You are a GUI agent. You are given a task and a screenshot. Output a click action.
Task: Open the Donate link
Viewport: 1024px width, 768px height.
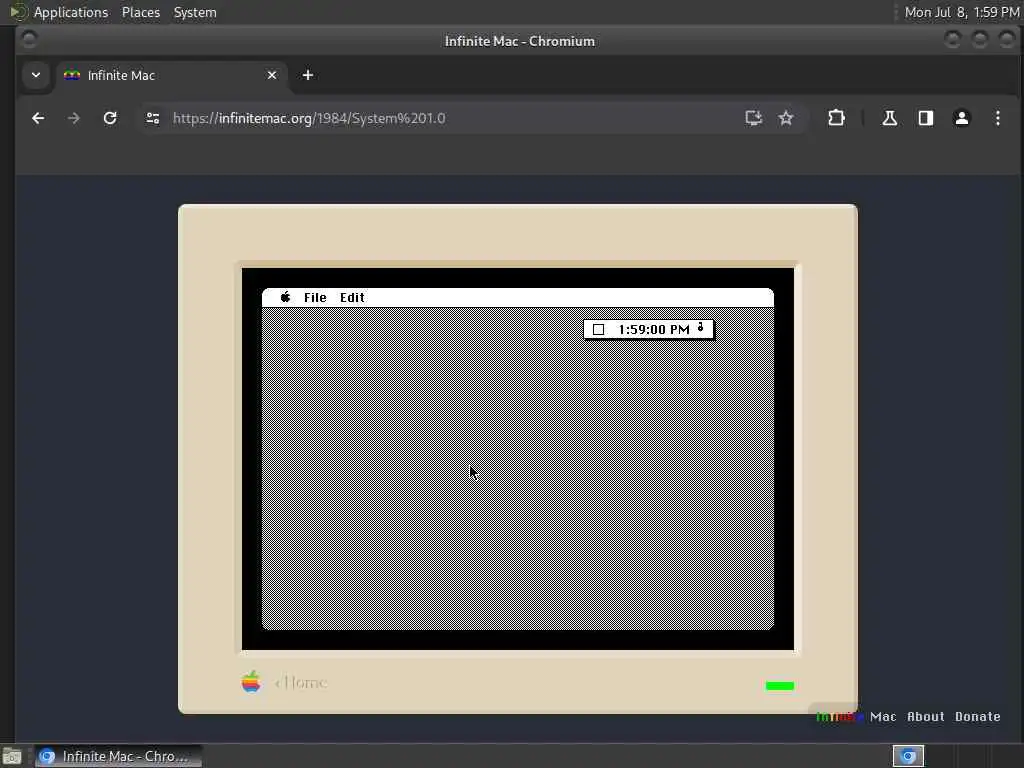[x=978, y=716]
